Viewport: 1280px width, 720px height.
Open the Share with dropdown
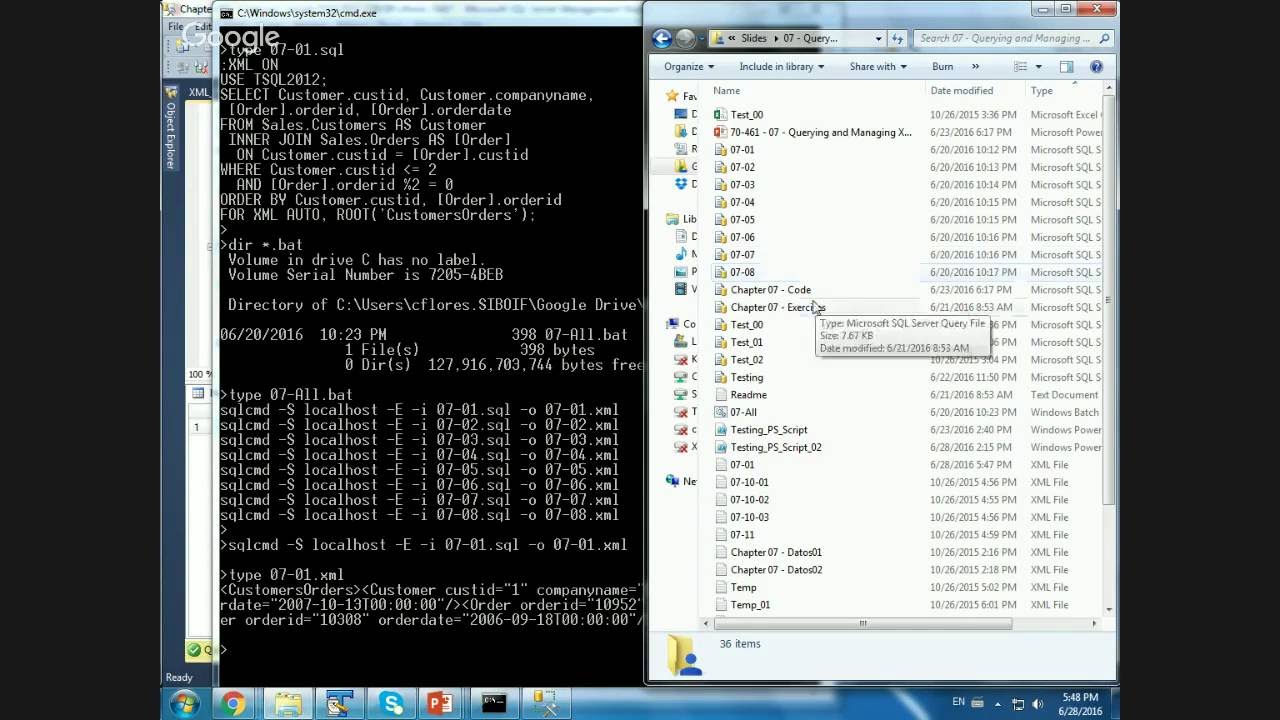coord(878,67)
